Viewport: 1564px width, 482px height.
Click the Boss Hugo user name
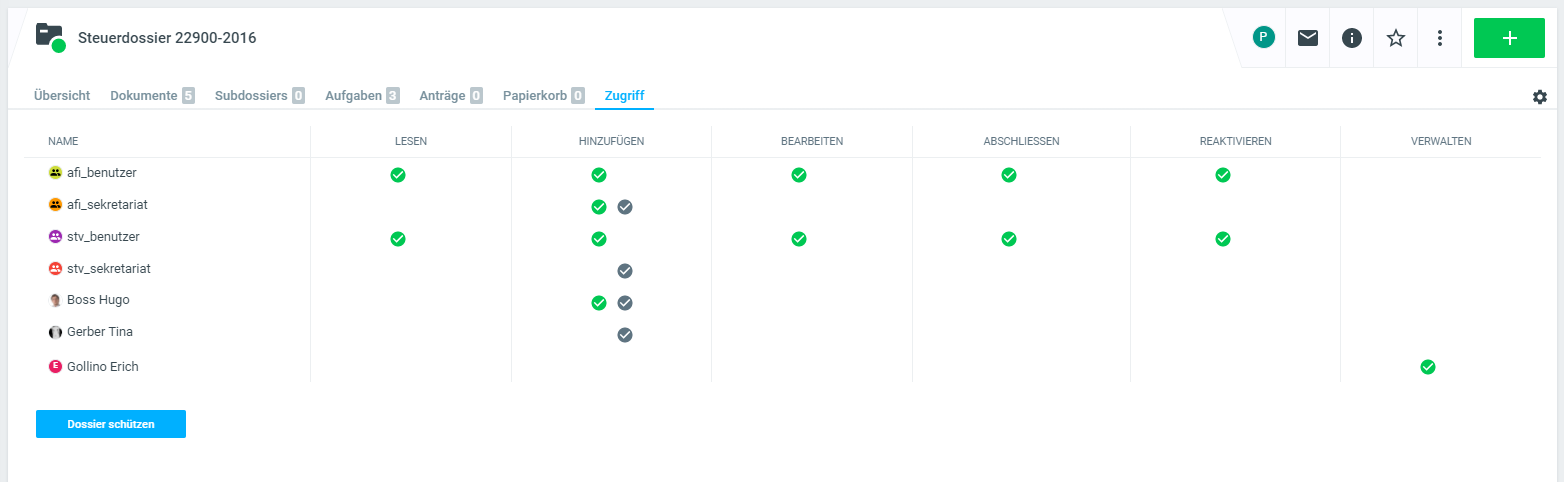coord(98,300)
